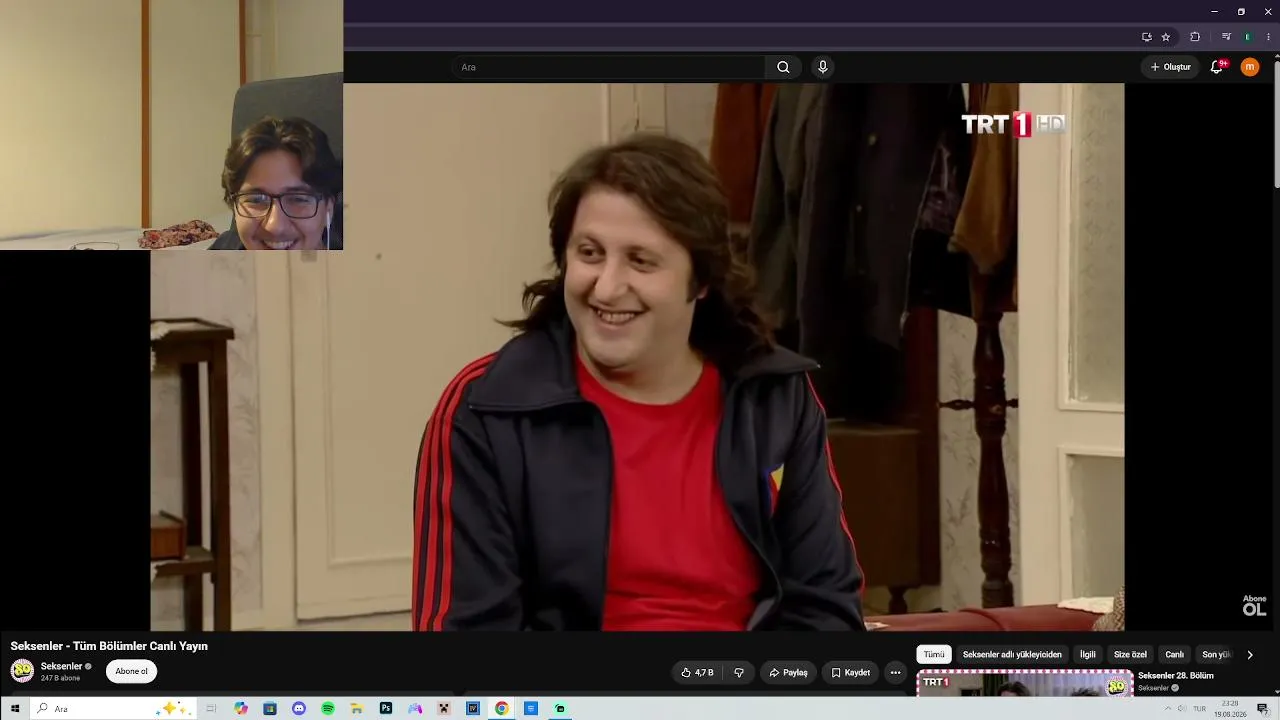Click the YouTube Ara search field
Image resolution: width=1280 pixels, height=720 pixels.
[x=608, y=67]
